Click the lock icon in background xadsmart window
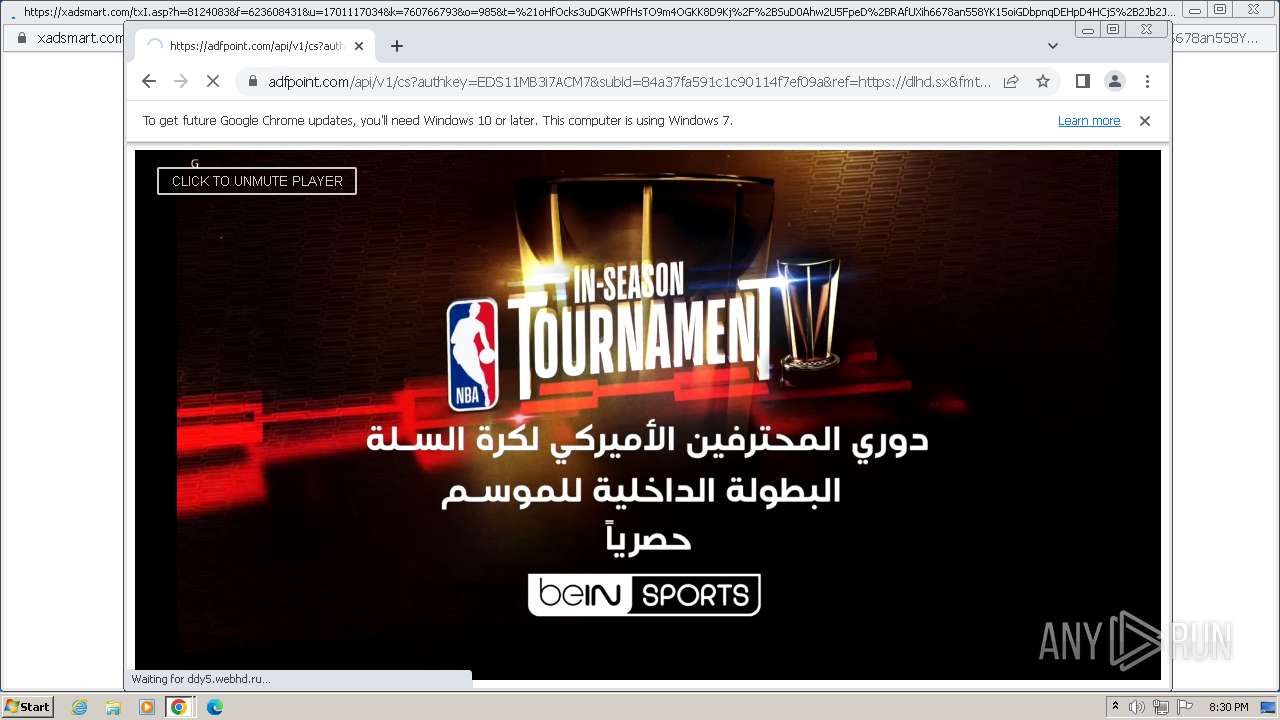1280x720 pixels. pos(21,38)
